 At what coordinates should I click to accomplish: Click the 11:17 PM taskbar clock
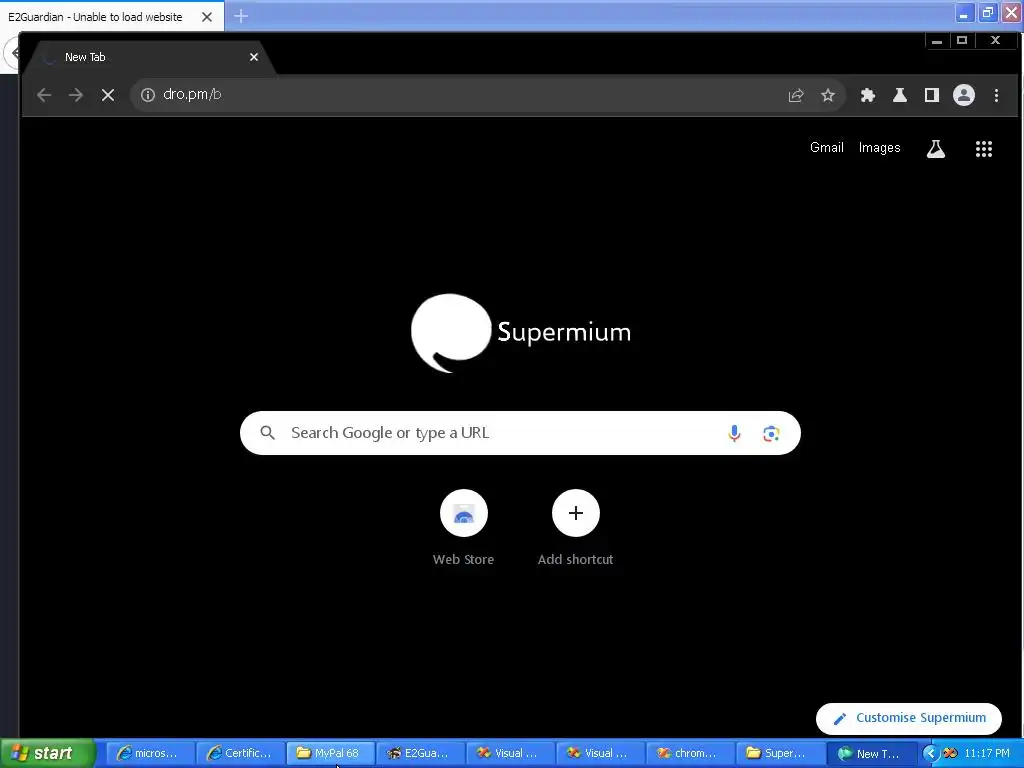click(x=986, y=754)
